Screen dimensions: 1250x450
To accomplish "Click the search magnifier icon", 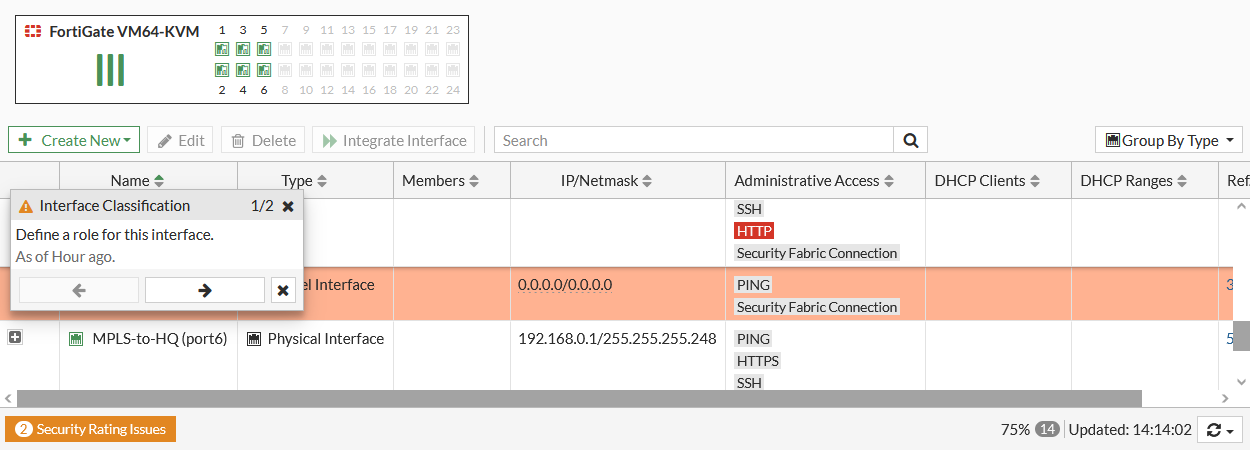I will [910, 141].
